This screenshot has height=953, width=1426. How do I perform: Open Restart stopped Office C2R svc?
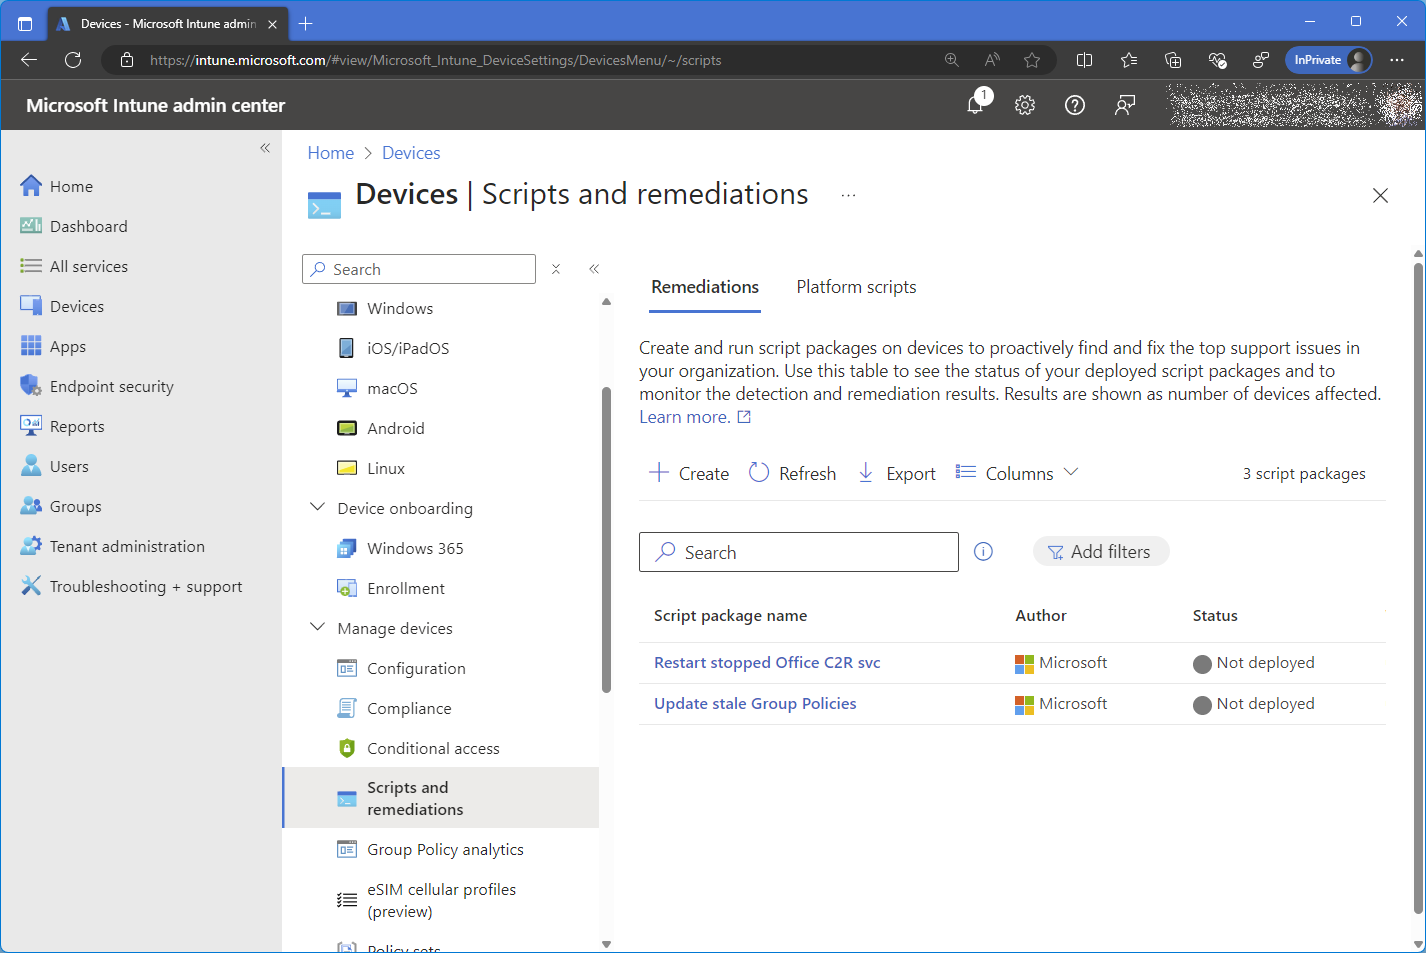click(767, 663)
